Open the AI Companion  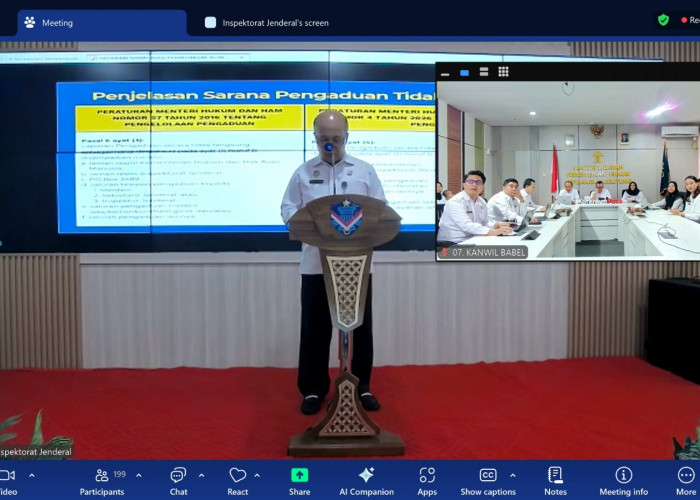[x=367, y=481]
